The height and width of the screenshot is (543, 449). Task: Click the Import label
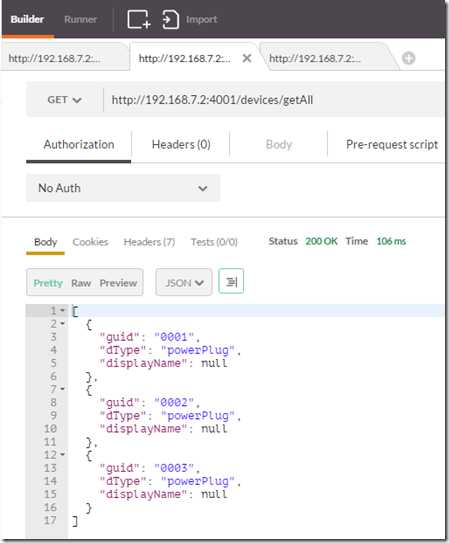(x=201, y=19)
